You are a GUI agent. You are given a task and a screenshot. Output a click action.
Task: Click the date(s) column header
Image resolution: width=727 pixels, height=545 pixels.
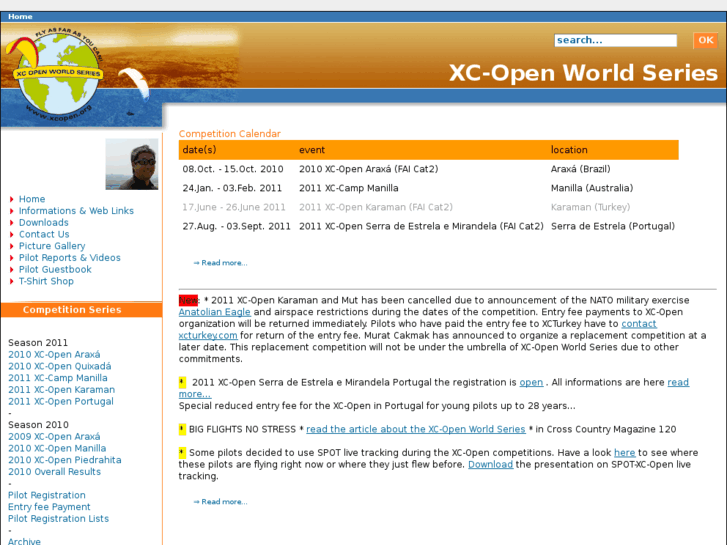pos(199,150)
